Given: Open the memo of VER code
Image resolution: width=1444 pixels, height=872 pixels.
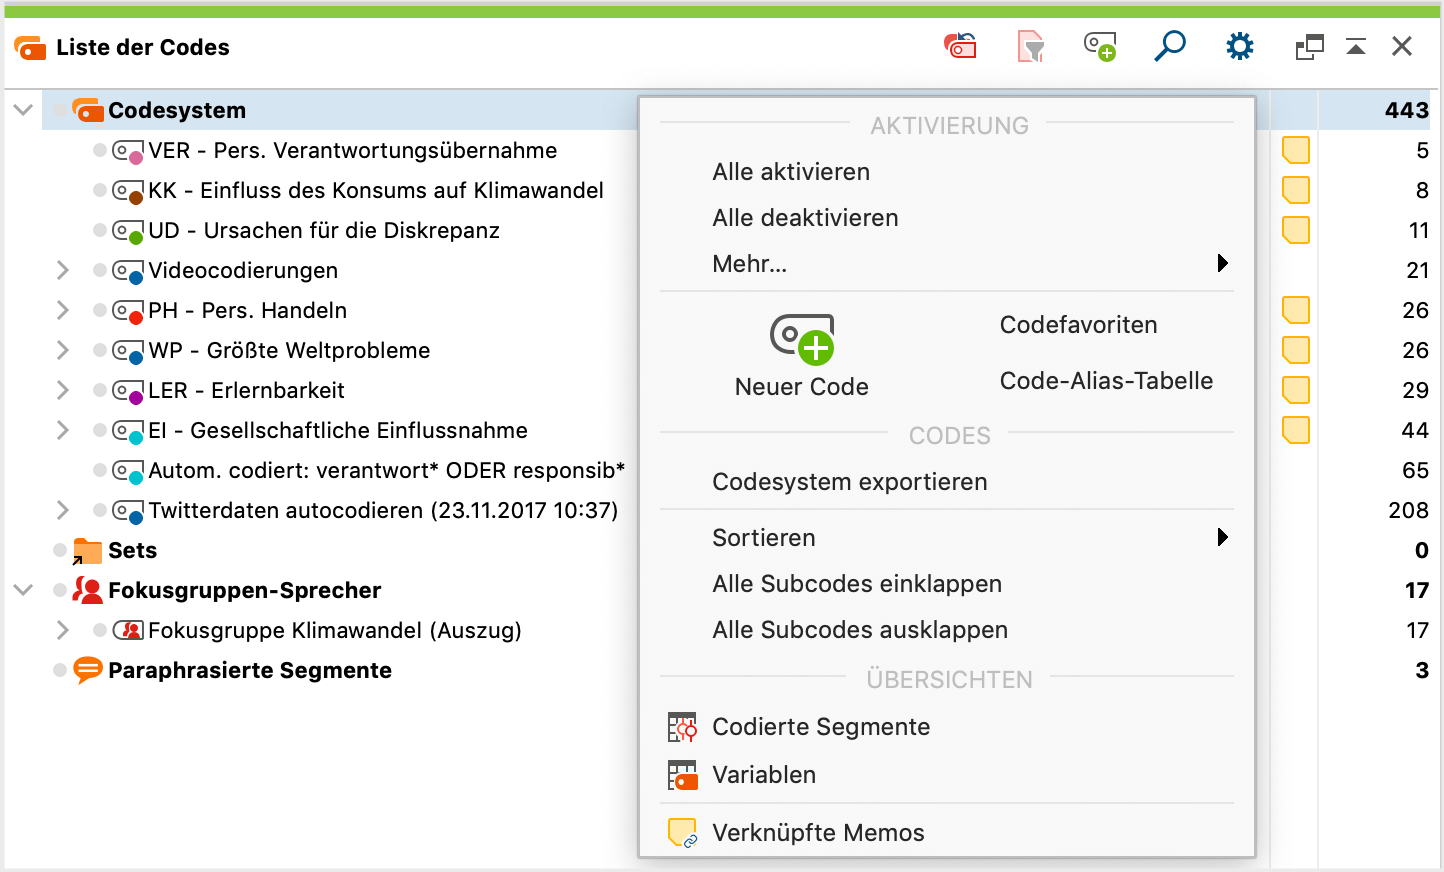Looking at the screenshot, I should (1296, 150).
